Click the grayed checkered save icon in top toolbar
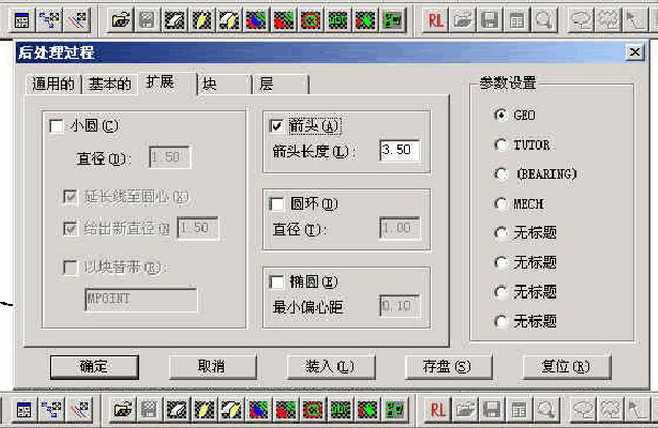658x428 pixels. click(147, 20)
